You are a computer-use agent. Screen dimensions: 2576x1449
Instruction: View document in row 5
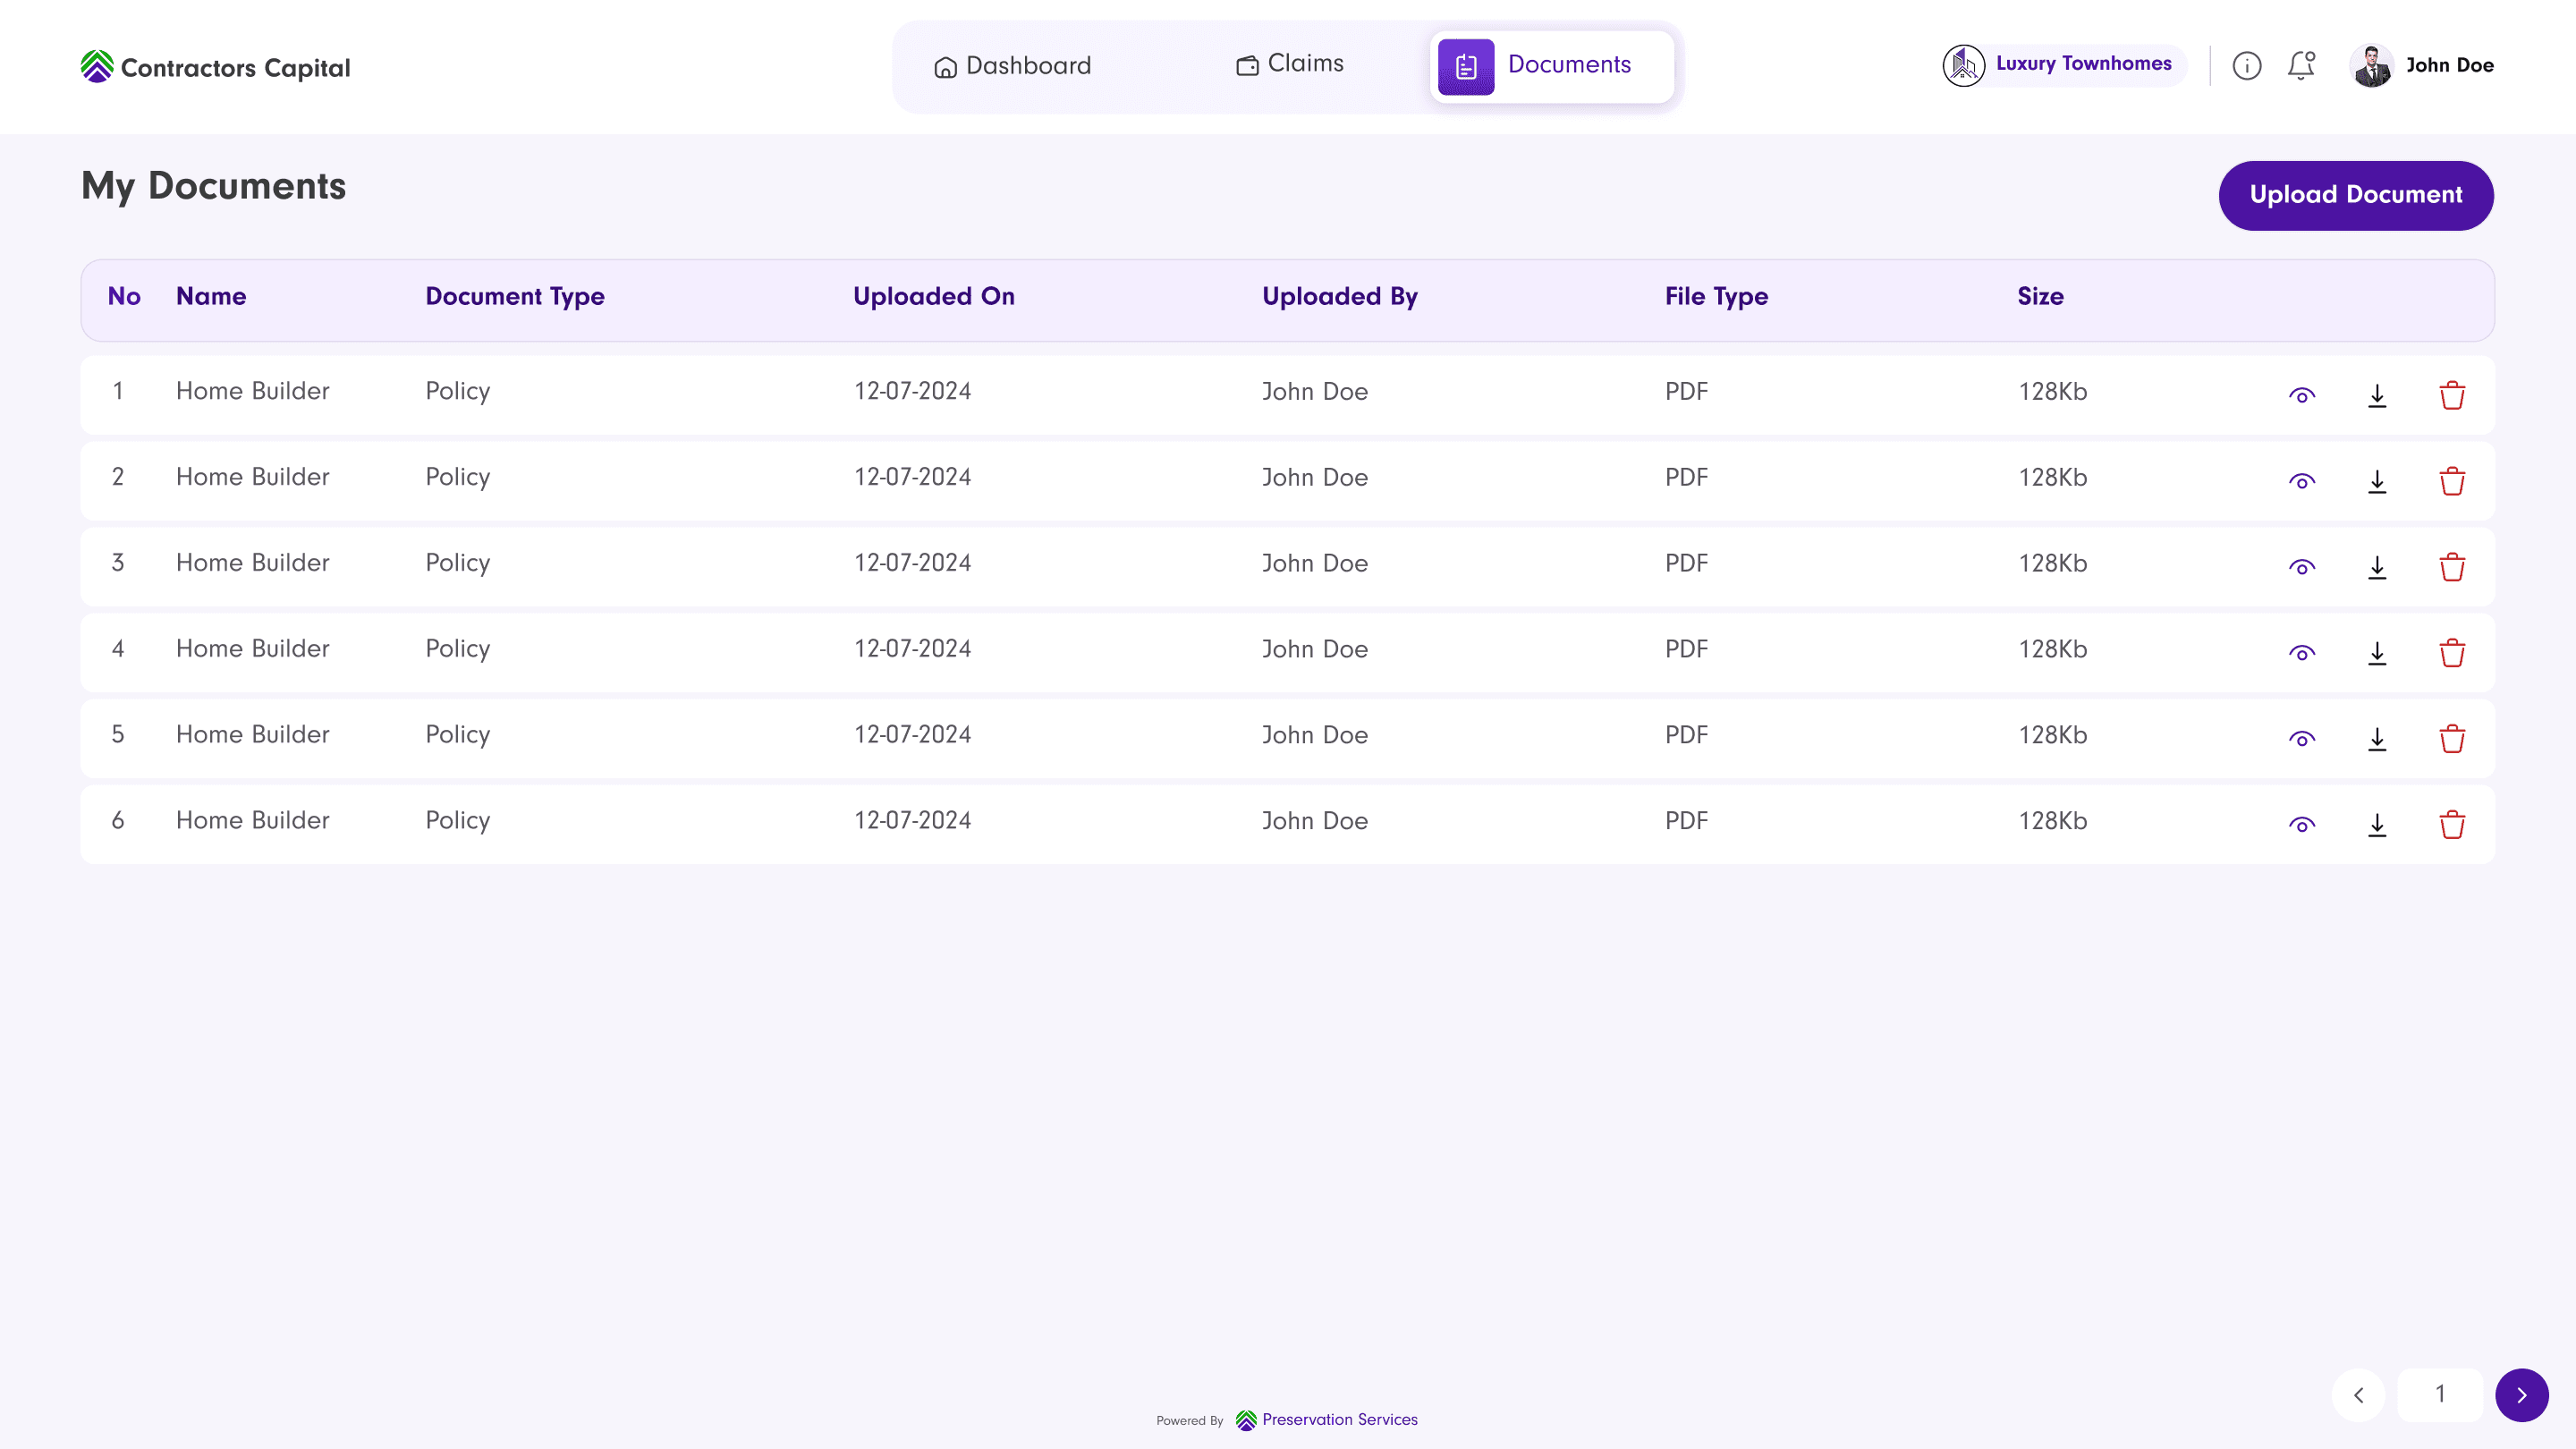[2301, 740]
